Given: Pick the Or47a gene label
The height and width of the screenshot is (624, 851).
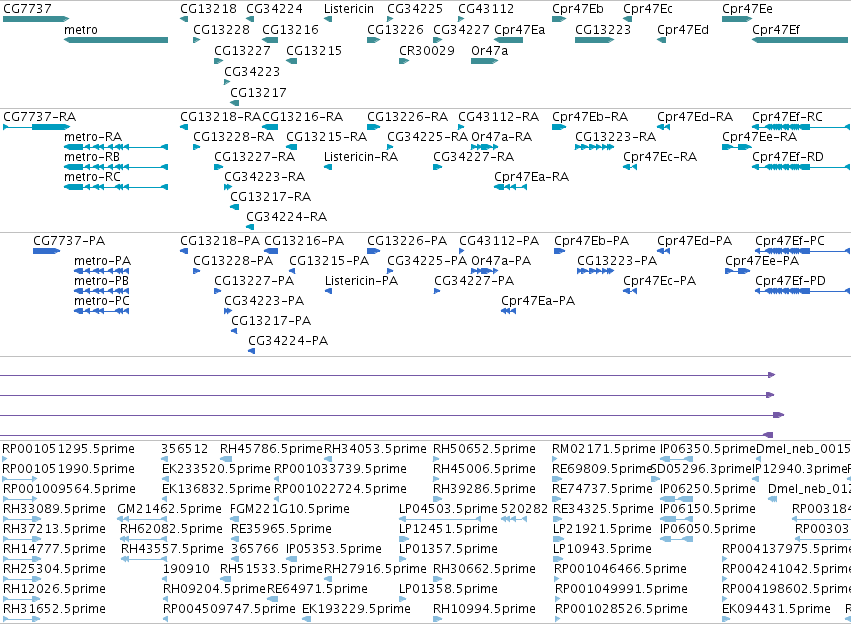Looking at the screenshot, I should click(490, 50).
